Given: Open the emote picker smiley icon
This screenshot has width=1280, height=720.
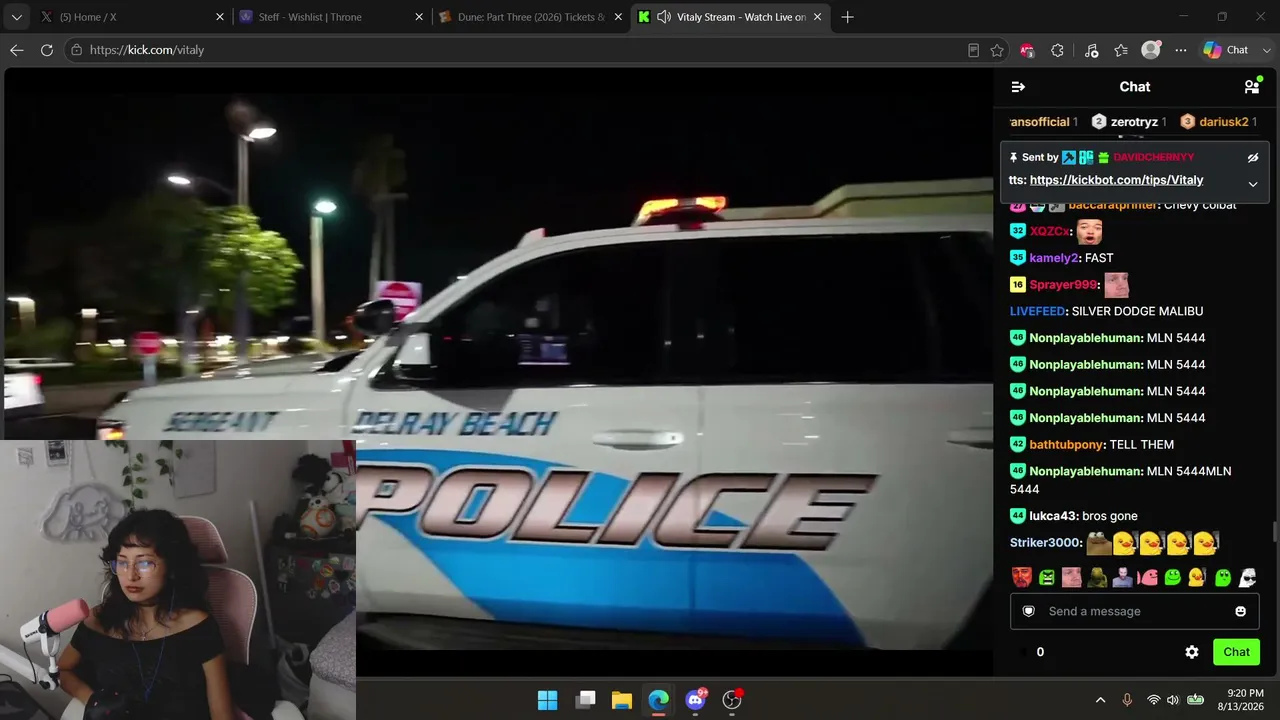Looking at the screenshot, I should pyautogui.click(x=1241, y=611).
